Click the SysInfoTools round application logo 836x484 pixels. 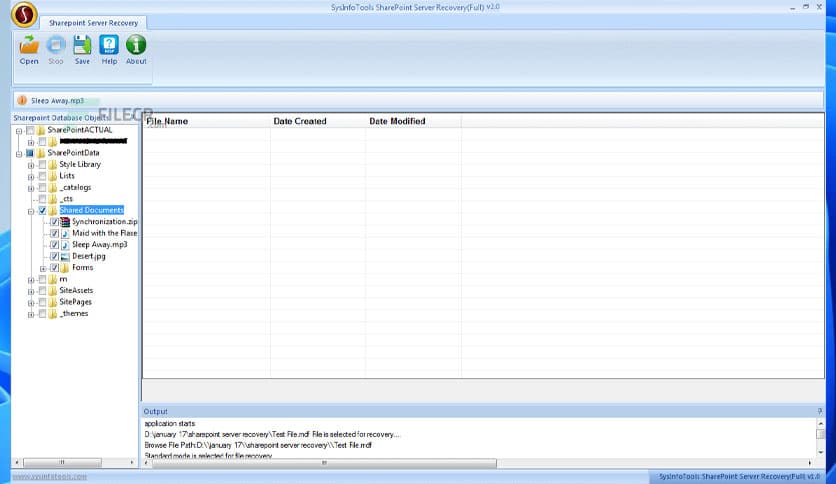click(24, 14)
